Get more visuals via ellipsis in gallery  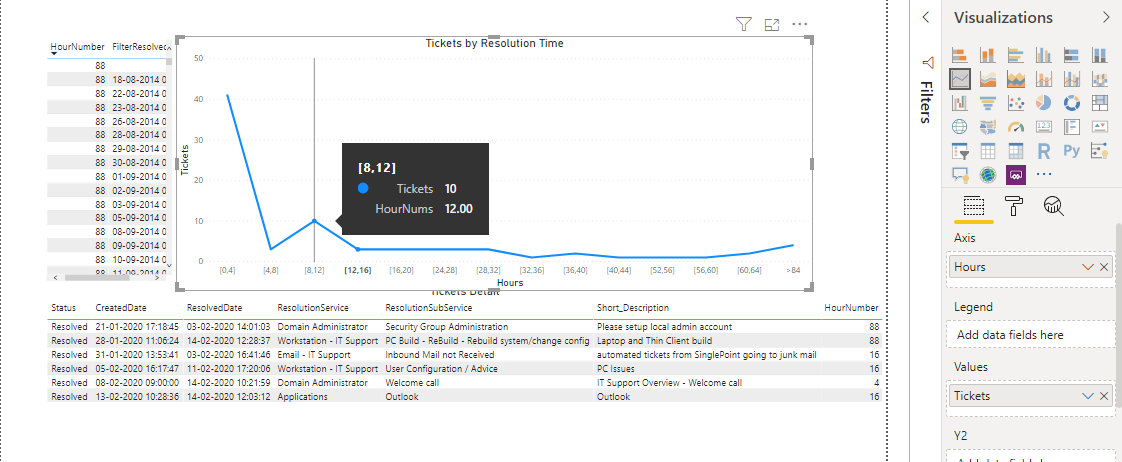pyautogui.click(x=1044, y=174)
